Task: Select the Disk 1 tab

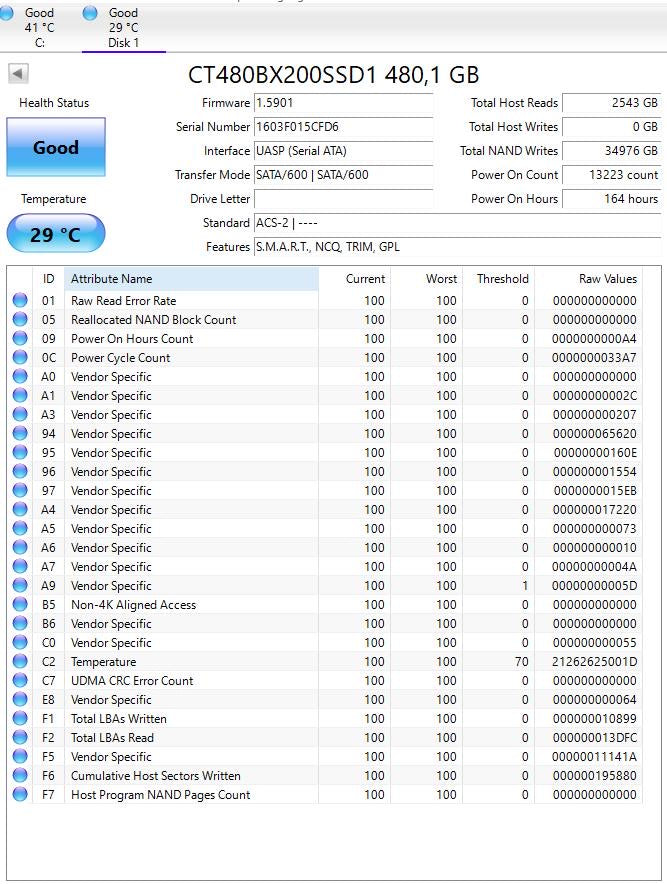Action: click(x=123, y=27)
